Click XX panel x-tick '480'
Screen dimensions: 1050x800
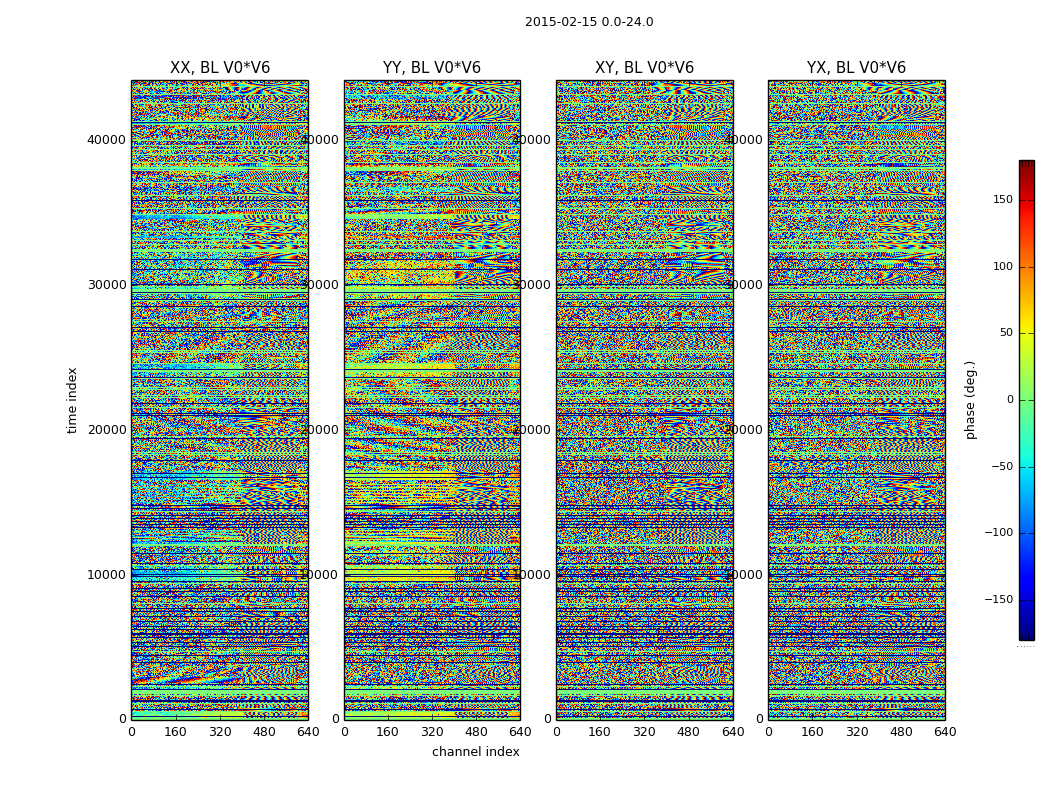click(x=264, y=732)
